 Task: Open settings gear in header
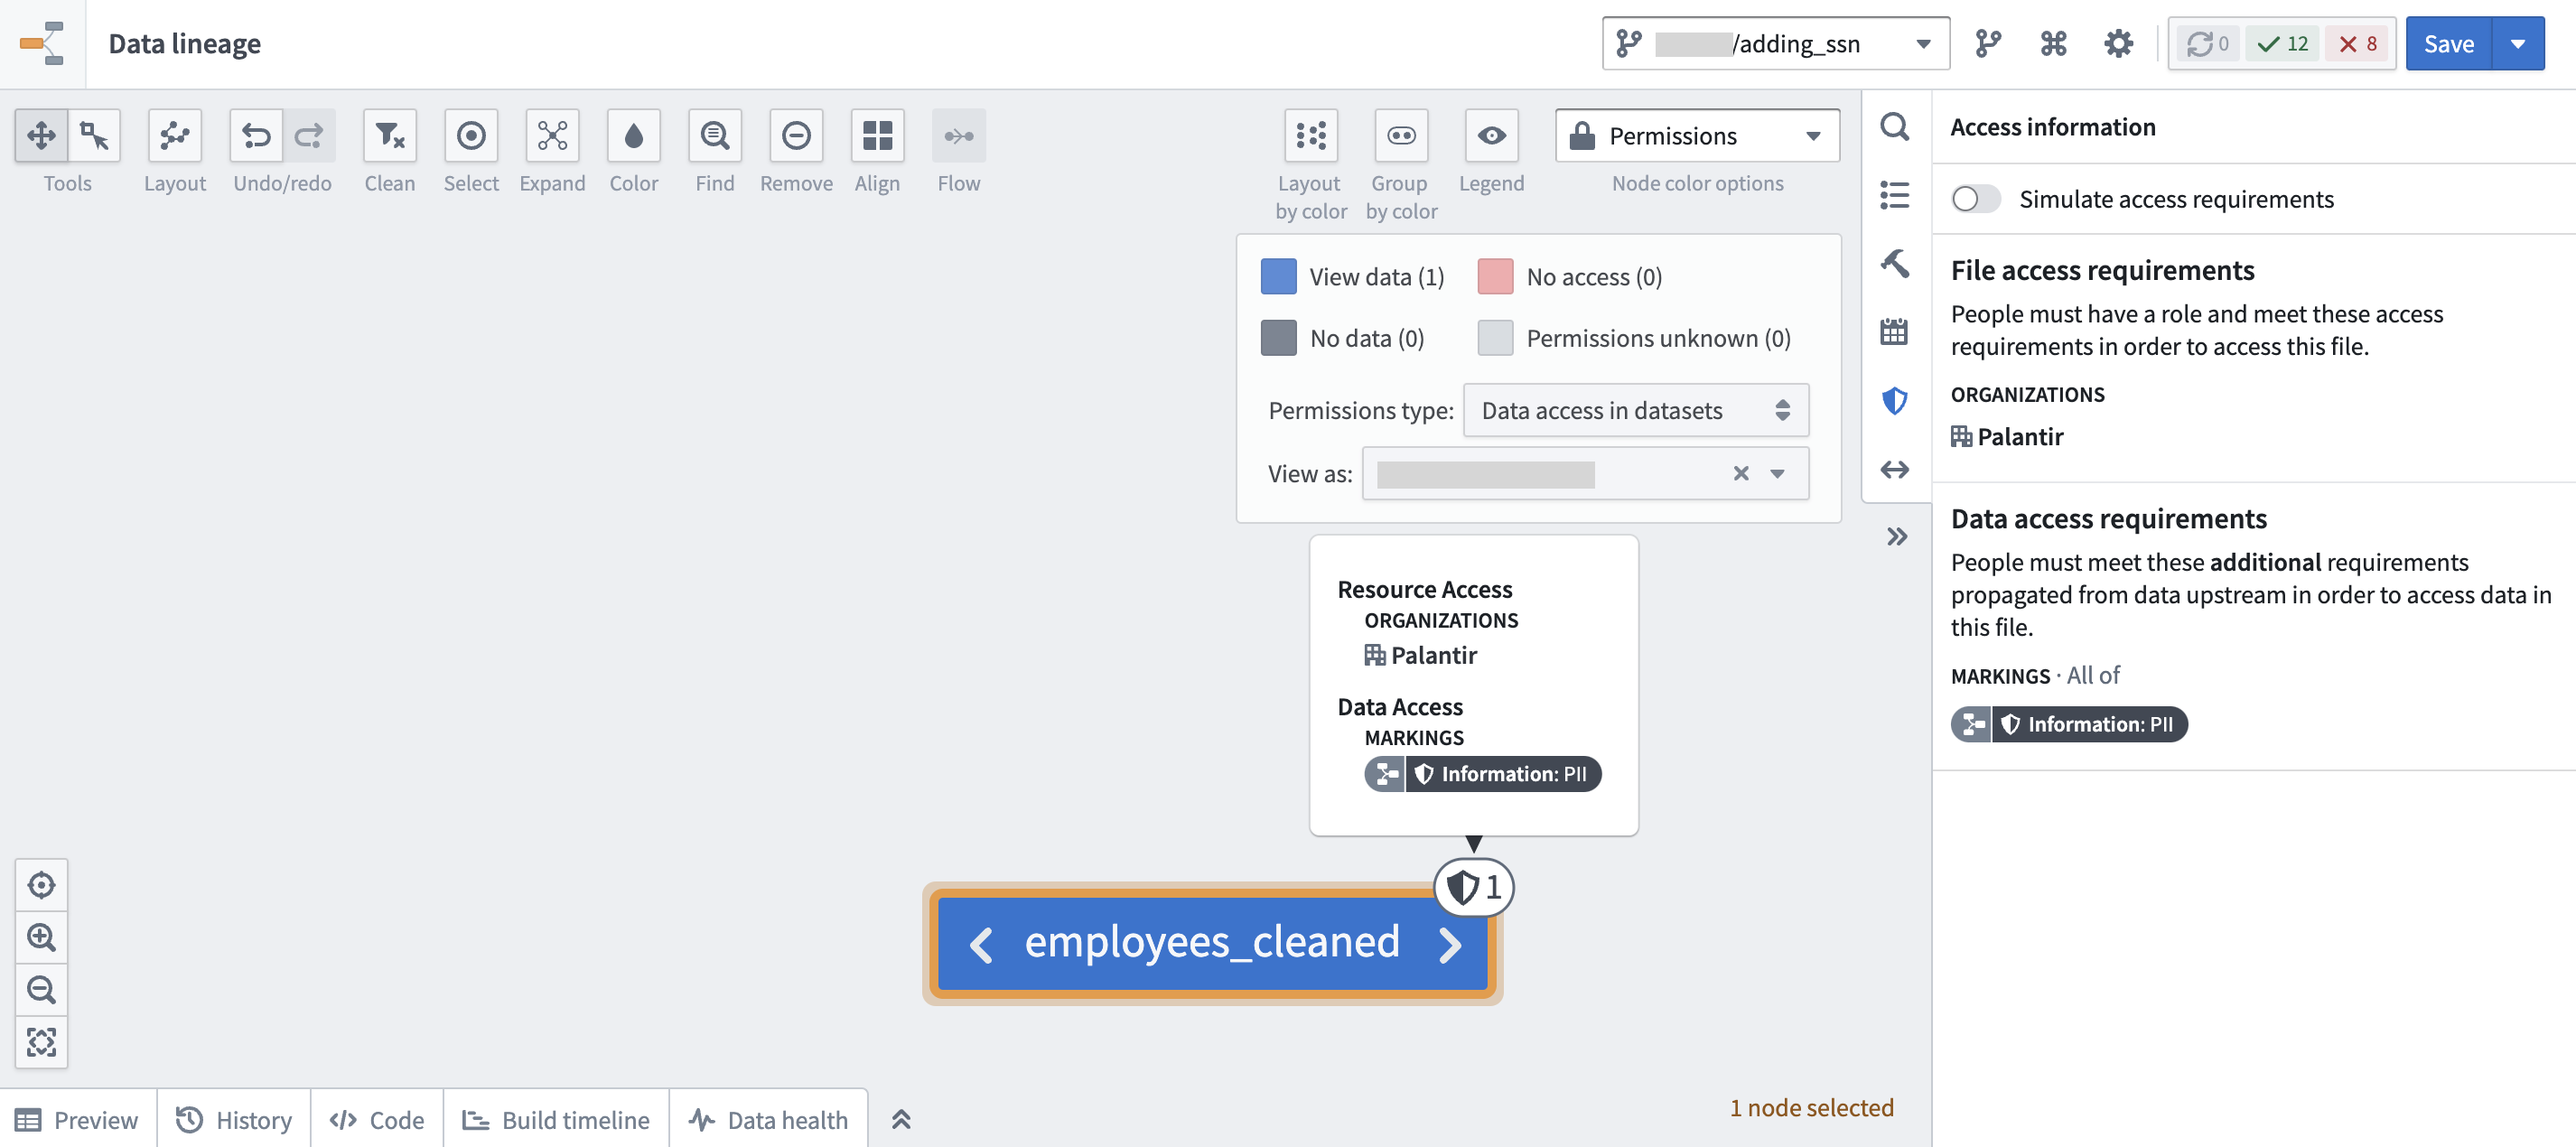[x=2118, y=43]
